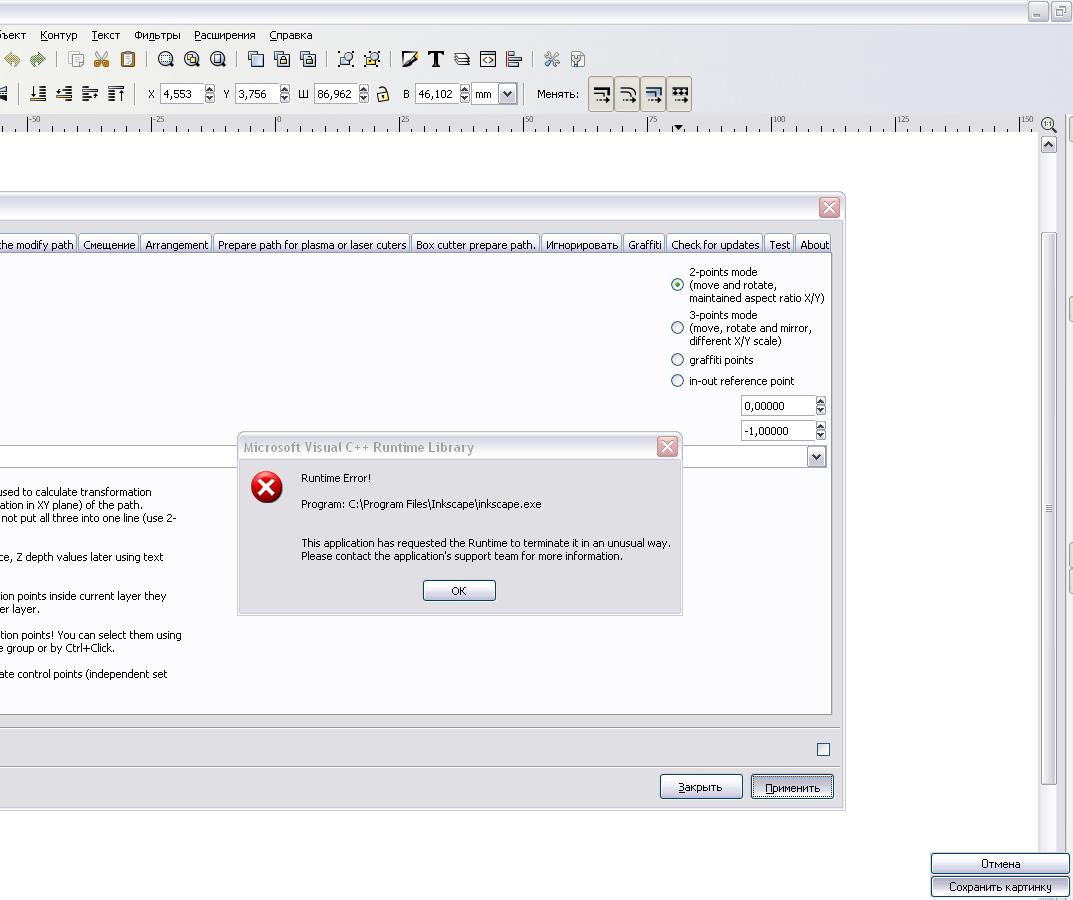
Task: Select 3-points mode radio button
Action: click(677, 328)
